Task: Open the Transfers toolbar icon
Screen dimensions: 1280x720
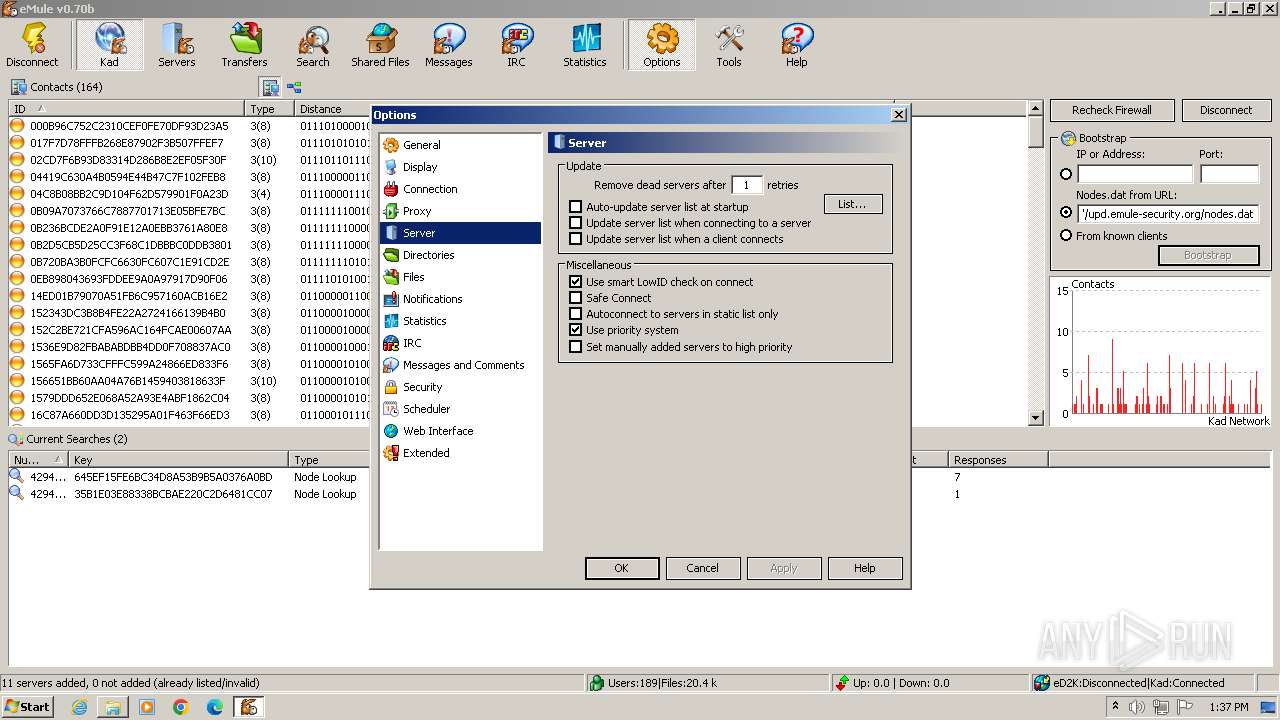Action: [x=245, y=46]
